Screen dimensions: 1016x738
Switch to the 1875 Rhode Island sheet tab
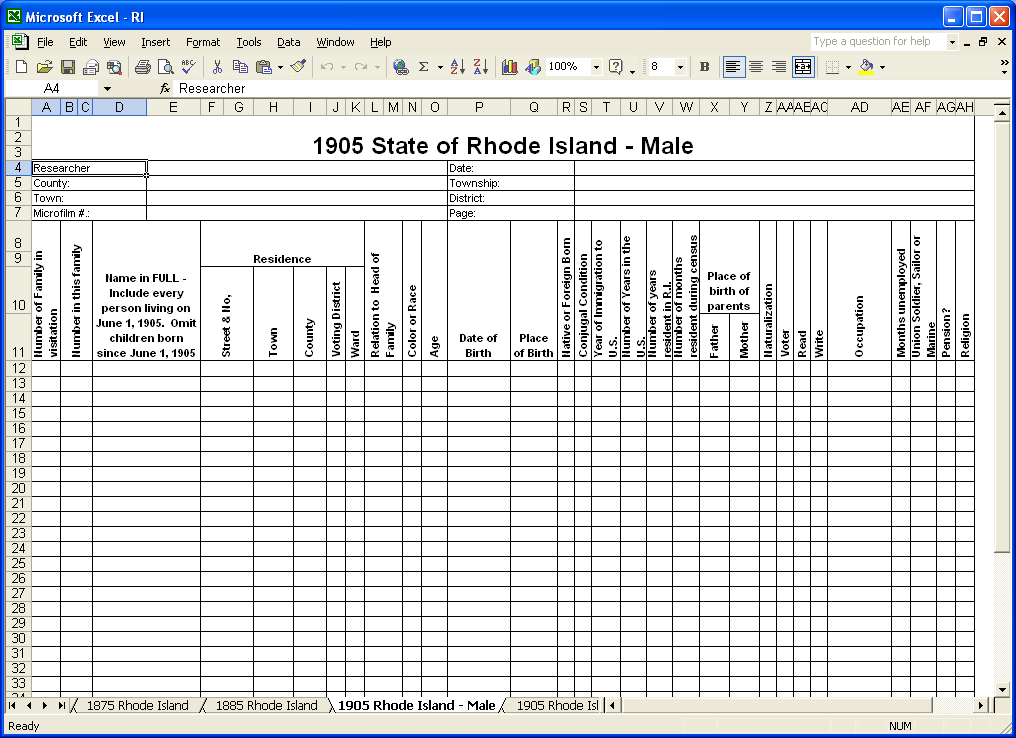[137, 705]
